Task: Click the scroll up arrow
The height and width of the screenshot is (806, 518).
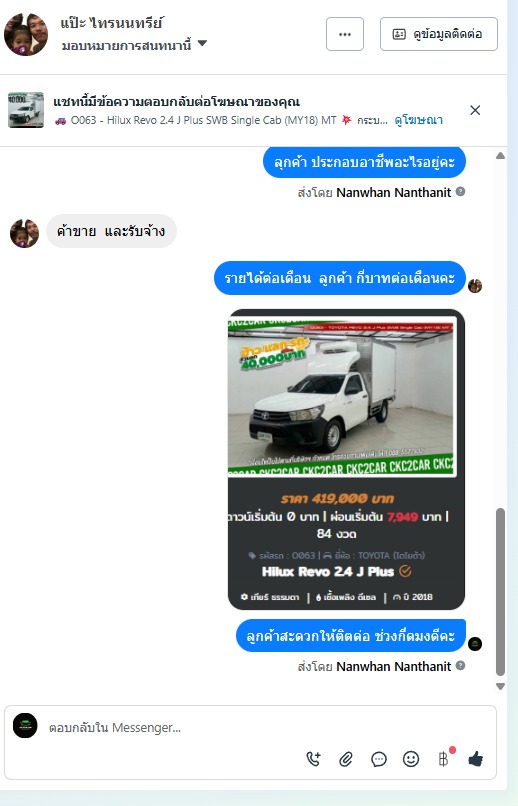Action: [x=501, y=156]
